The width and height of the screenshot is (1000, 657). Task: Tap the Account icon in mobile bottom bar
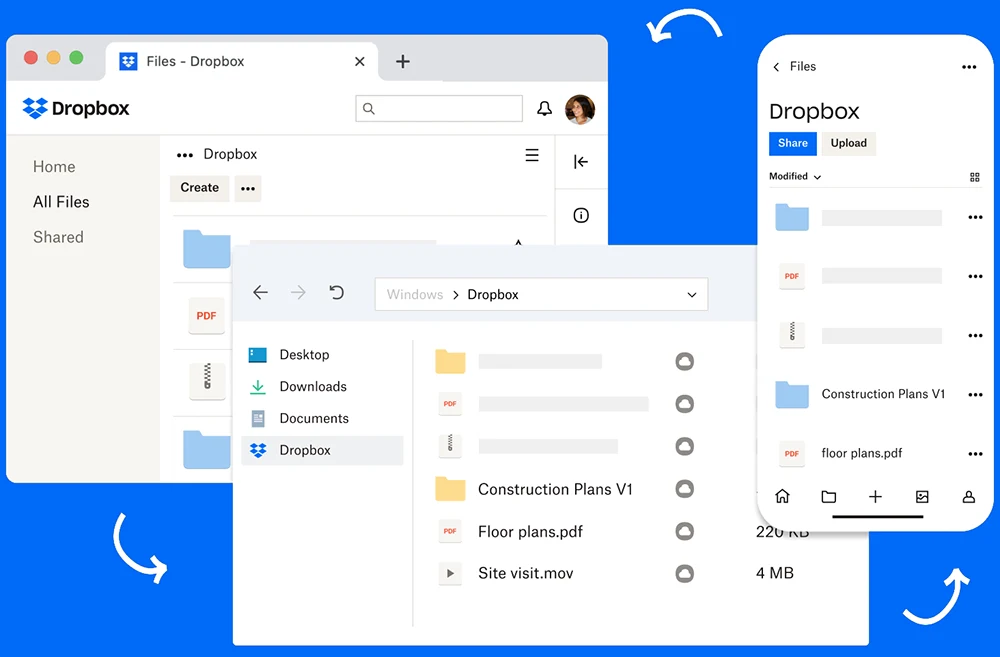click(x=969, y=496)
